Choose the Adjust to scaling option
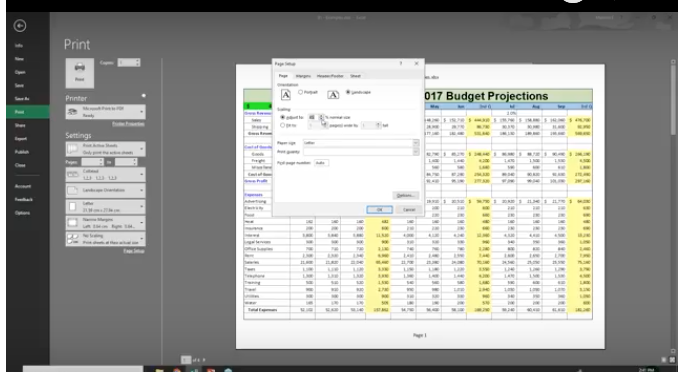 tap(283, 117)
